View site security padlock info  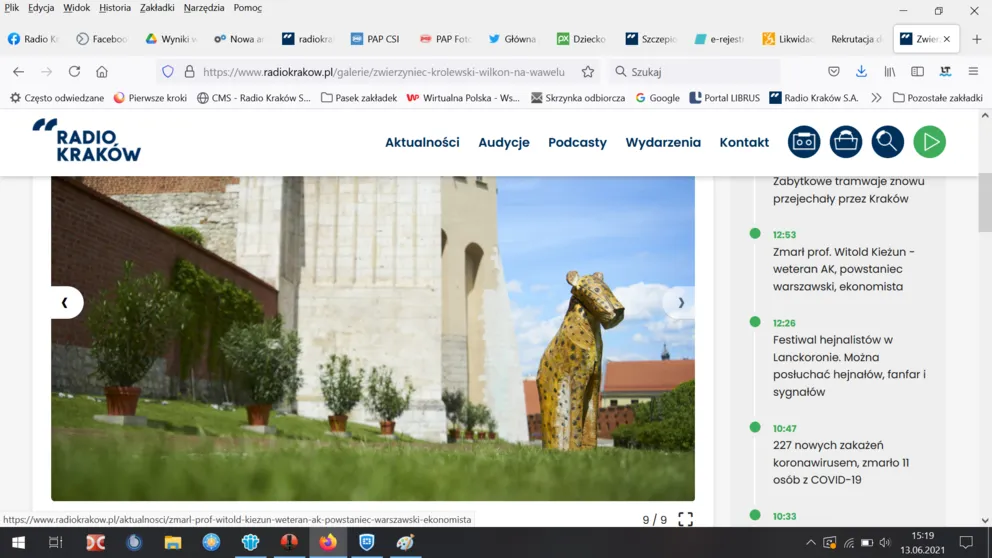pyautogui.click(x=189, y=71)
